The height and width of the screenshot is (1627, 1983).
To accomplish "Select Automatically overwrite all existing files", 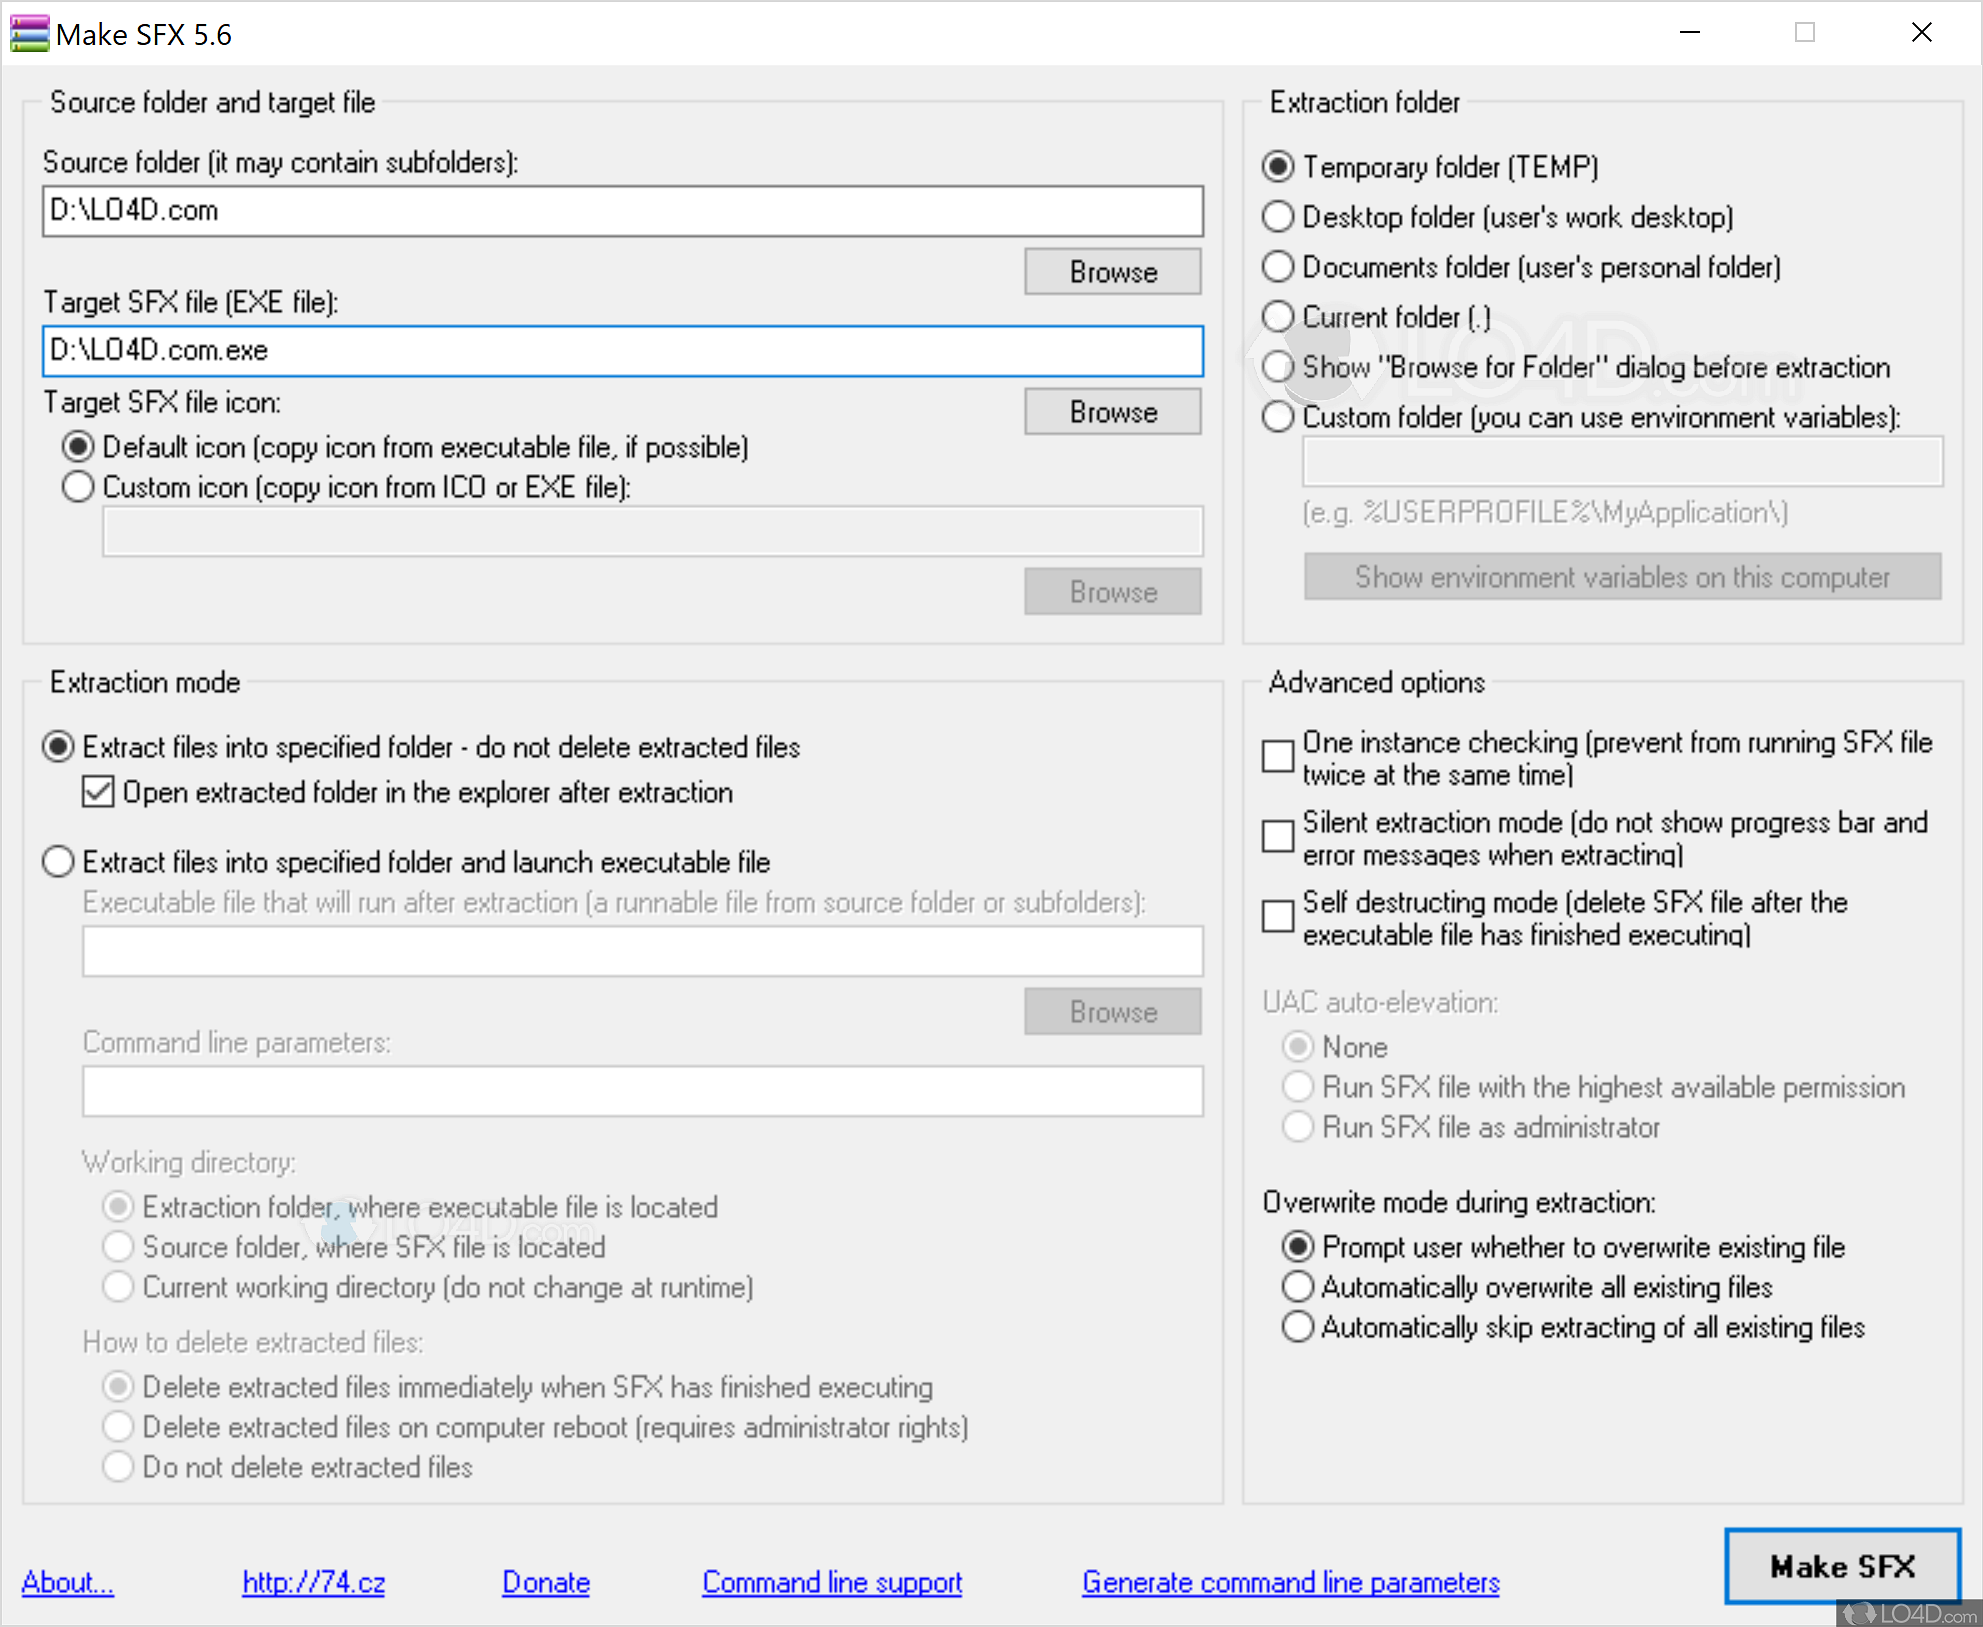I will pyautogui.click(x=1298, y=1287).
